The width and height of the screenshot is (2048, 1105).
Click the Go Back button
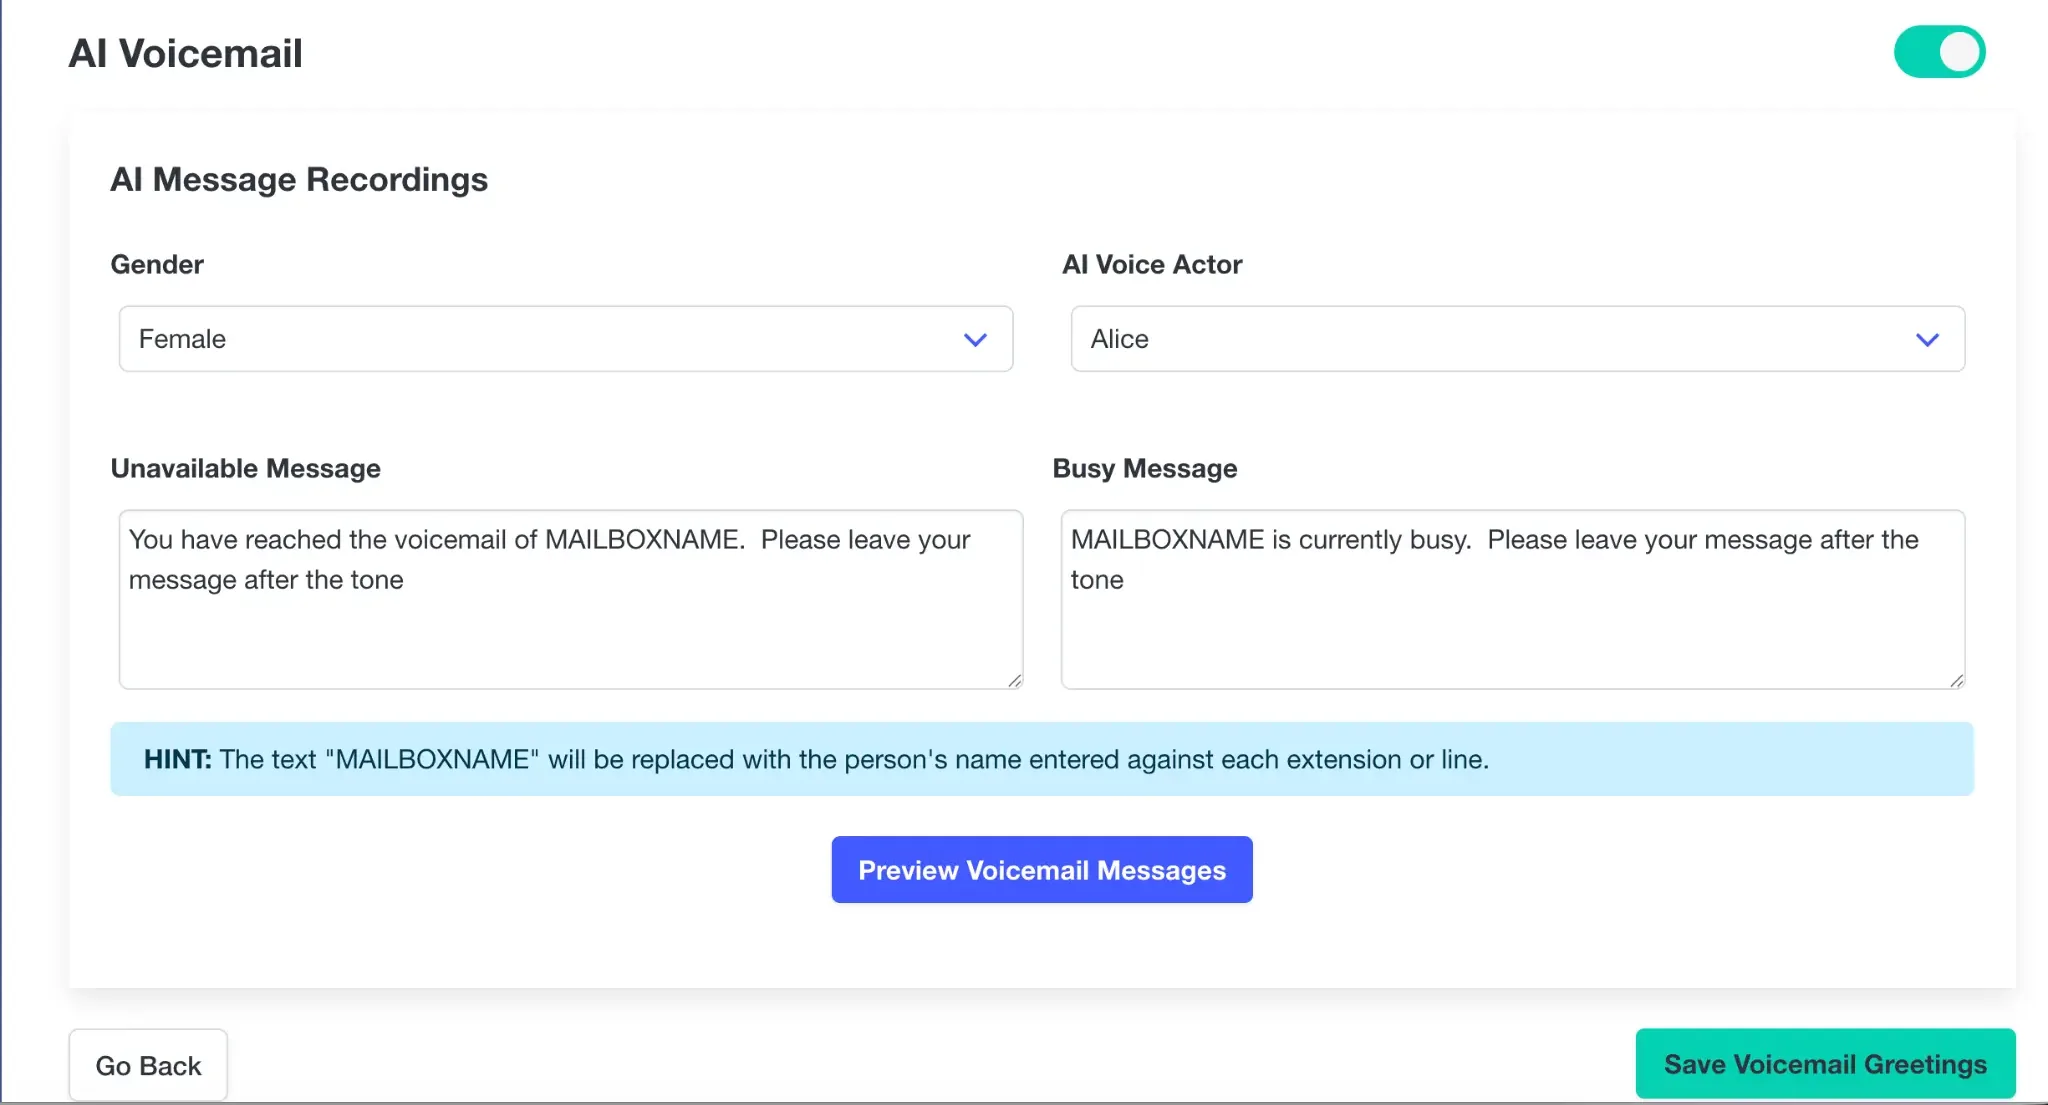point(147,1064)
